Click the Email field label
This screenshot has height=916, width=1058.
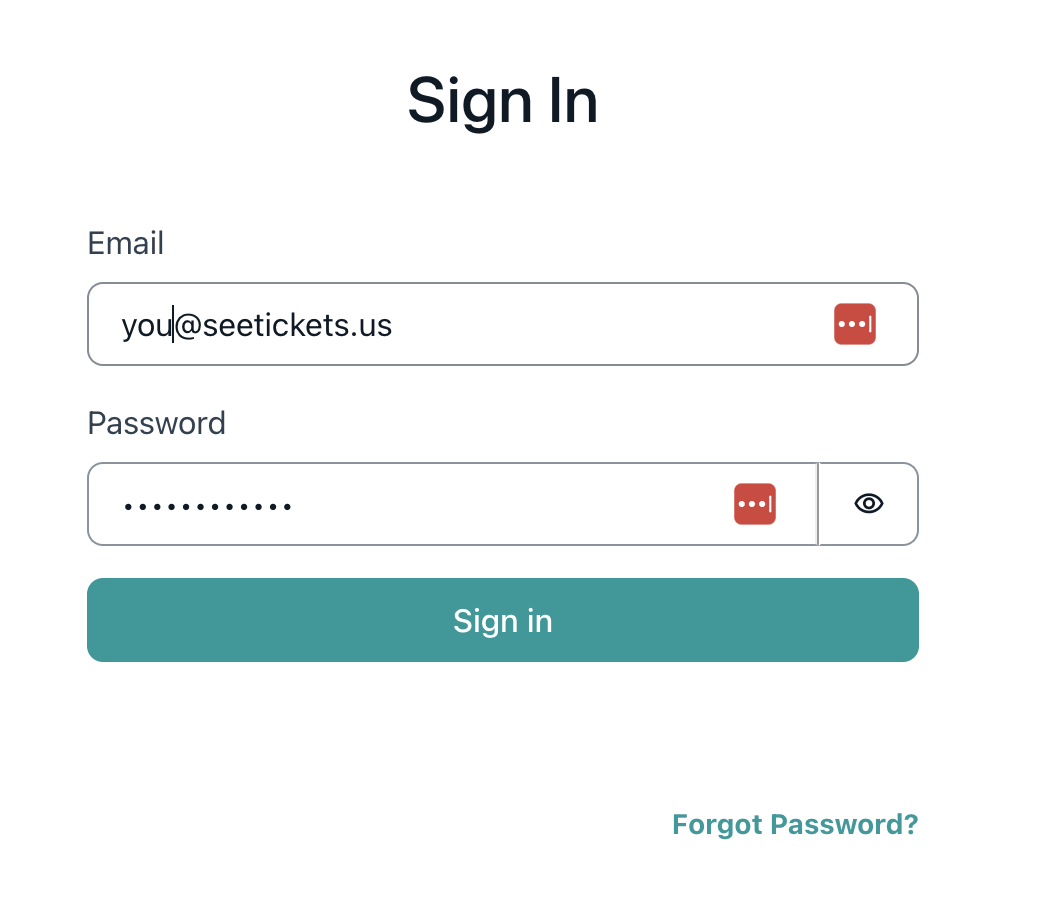[126, 243]
